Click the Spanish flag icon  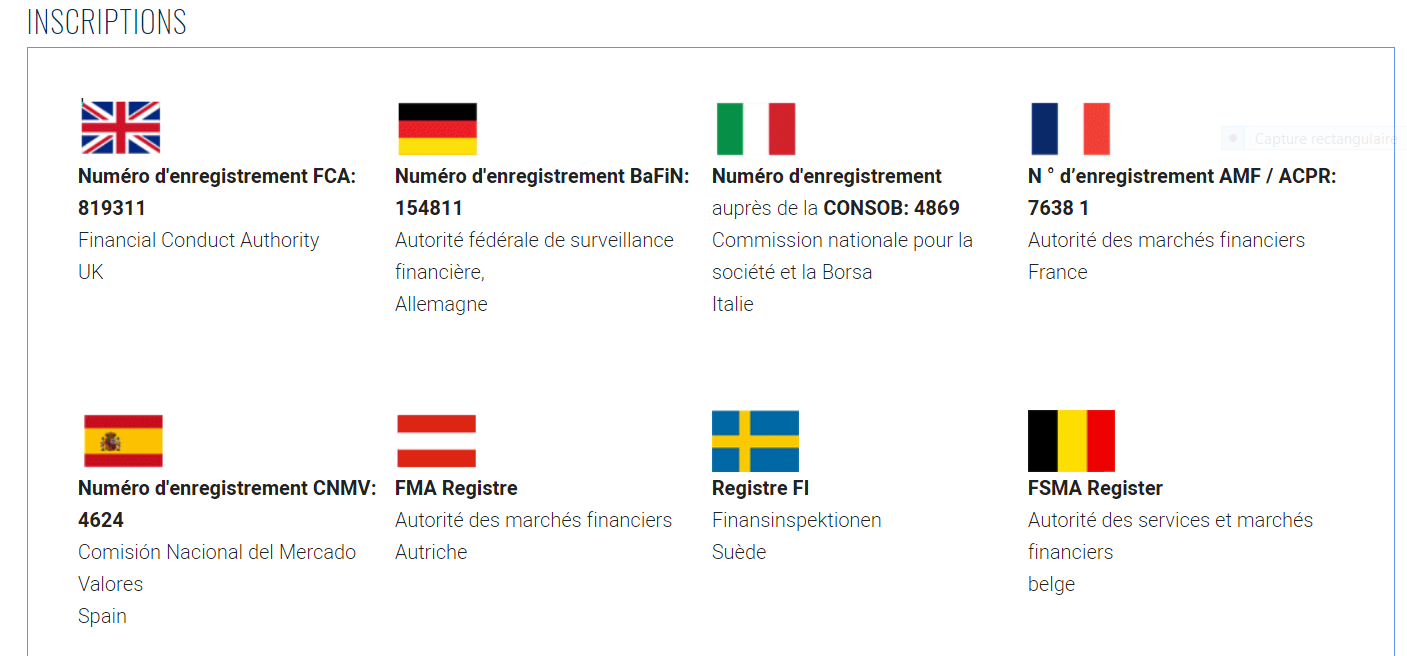[x=122, y=441]
